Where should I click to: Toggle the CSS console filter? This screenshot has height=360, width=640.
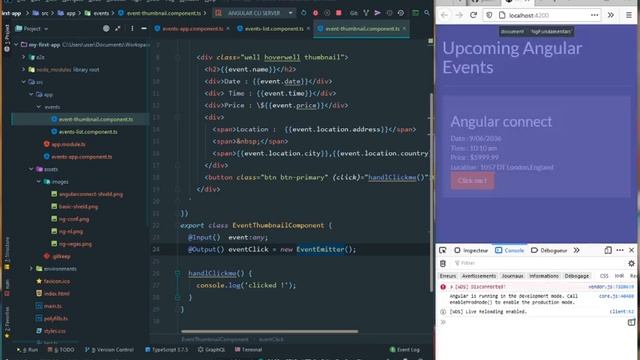(604, 276)
